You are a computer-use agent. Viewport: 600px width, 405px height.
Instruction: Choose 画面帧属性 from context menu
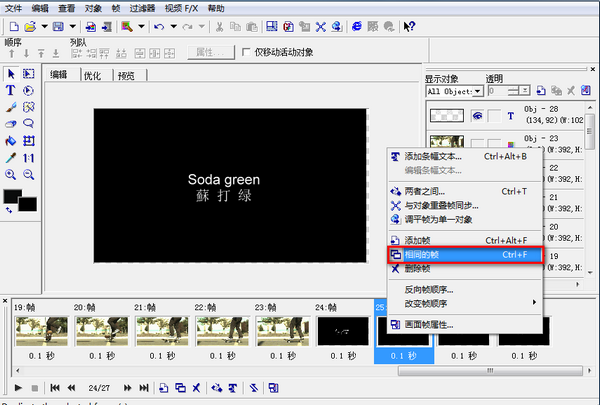[465, 325]
